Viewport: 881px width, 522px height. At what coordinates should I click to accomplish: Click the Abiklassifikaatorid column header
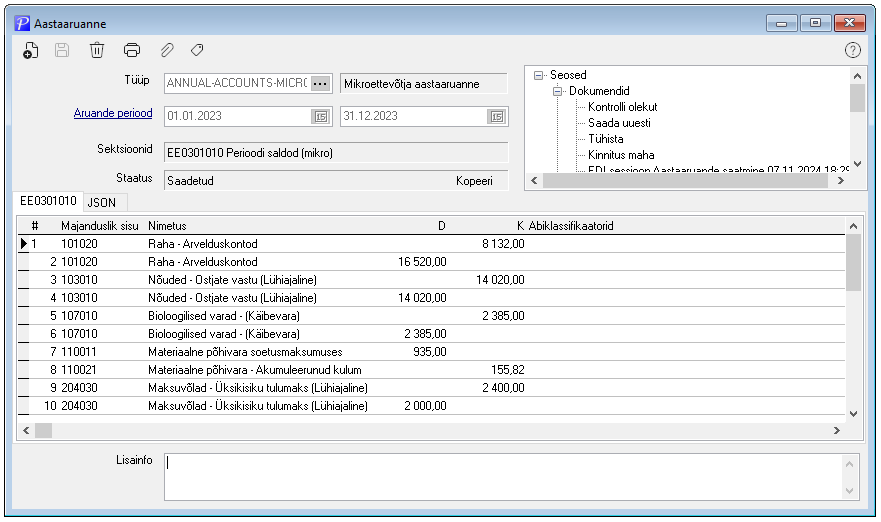coord(571,226)
